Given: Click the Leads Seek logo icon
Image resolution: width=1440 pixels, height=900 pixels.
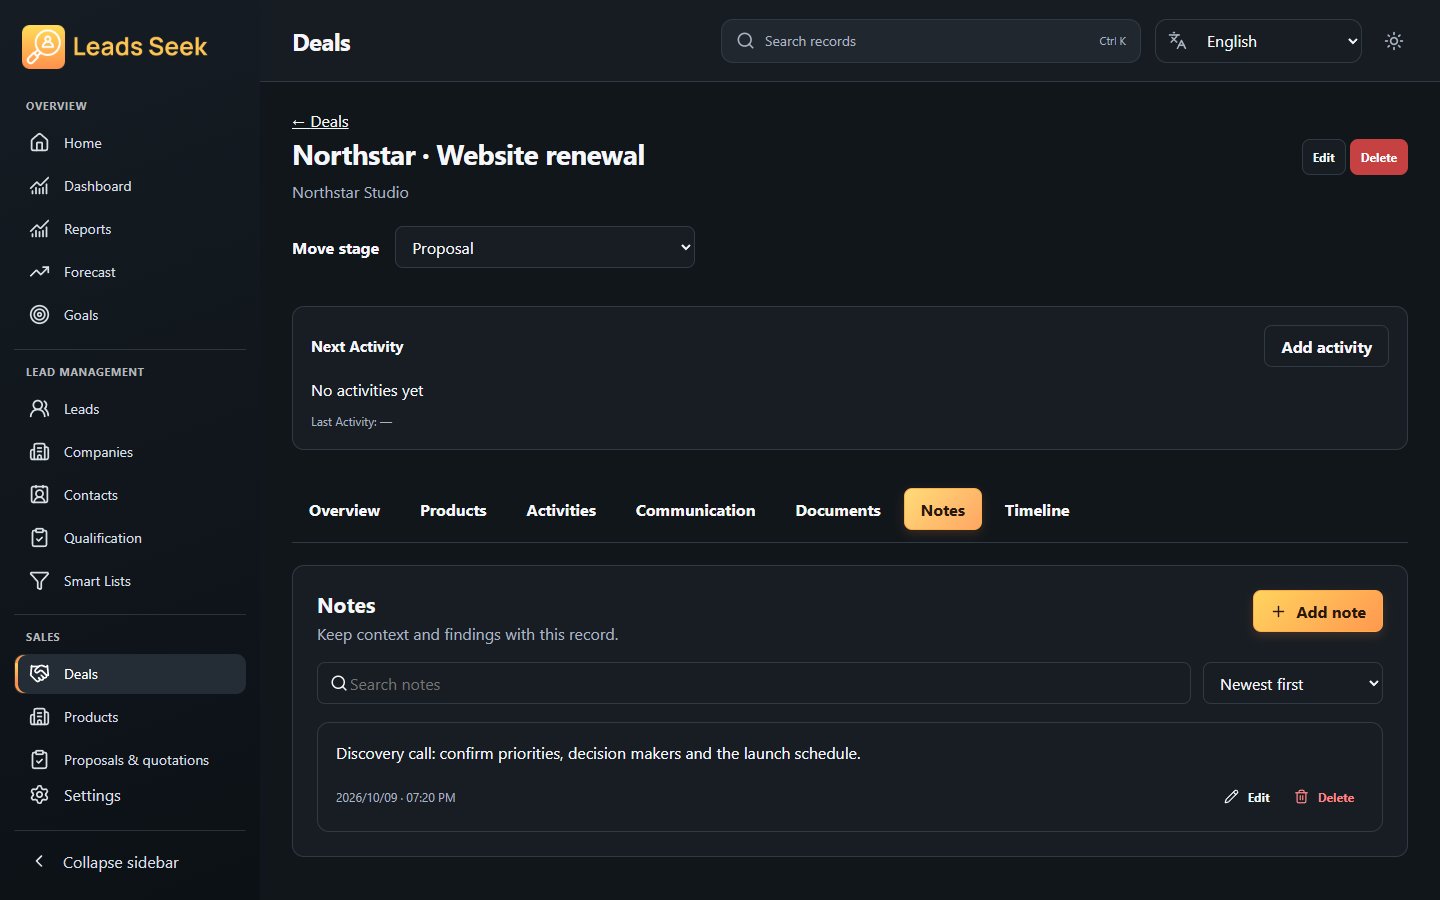Looking at the screenshot, I should [x=43, y=47].
